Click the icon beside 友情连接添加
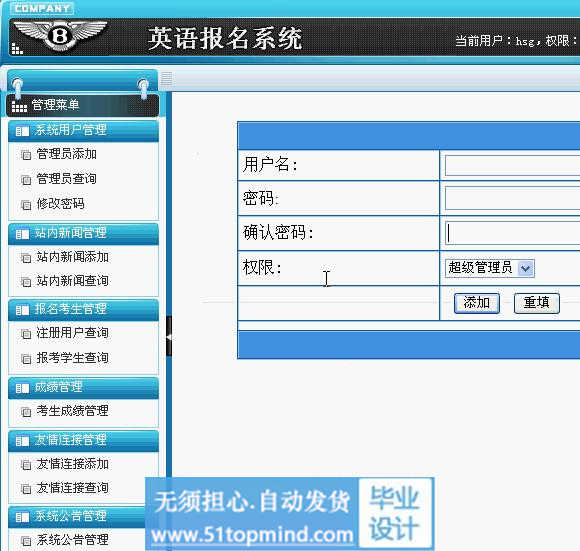This screenshot has height=551, width=580. 26,464
